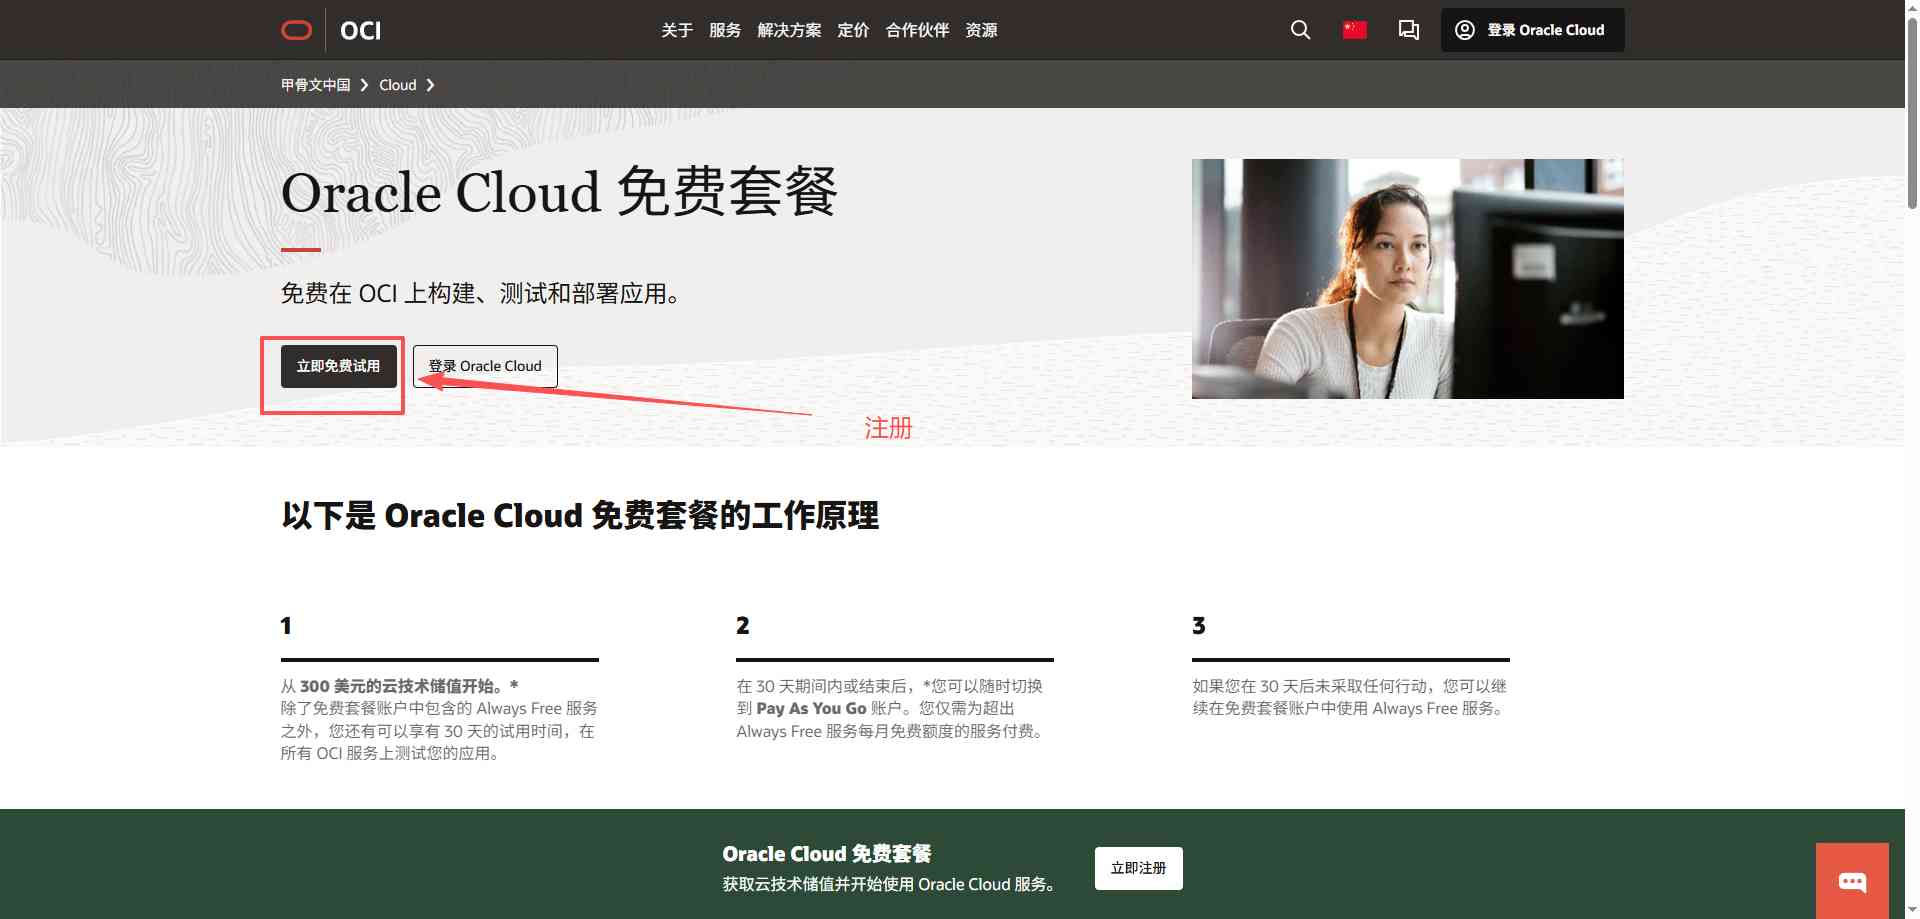Click the OCI text logo
The height and width of the screenshot is (919, 1920).
click(360, 30)
